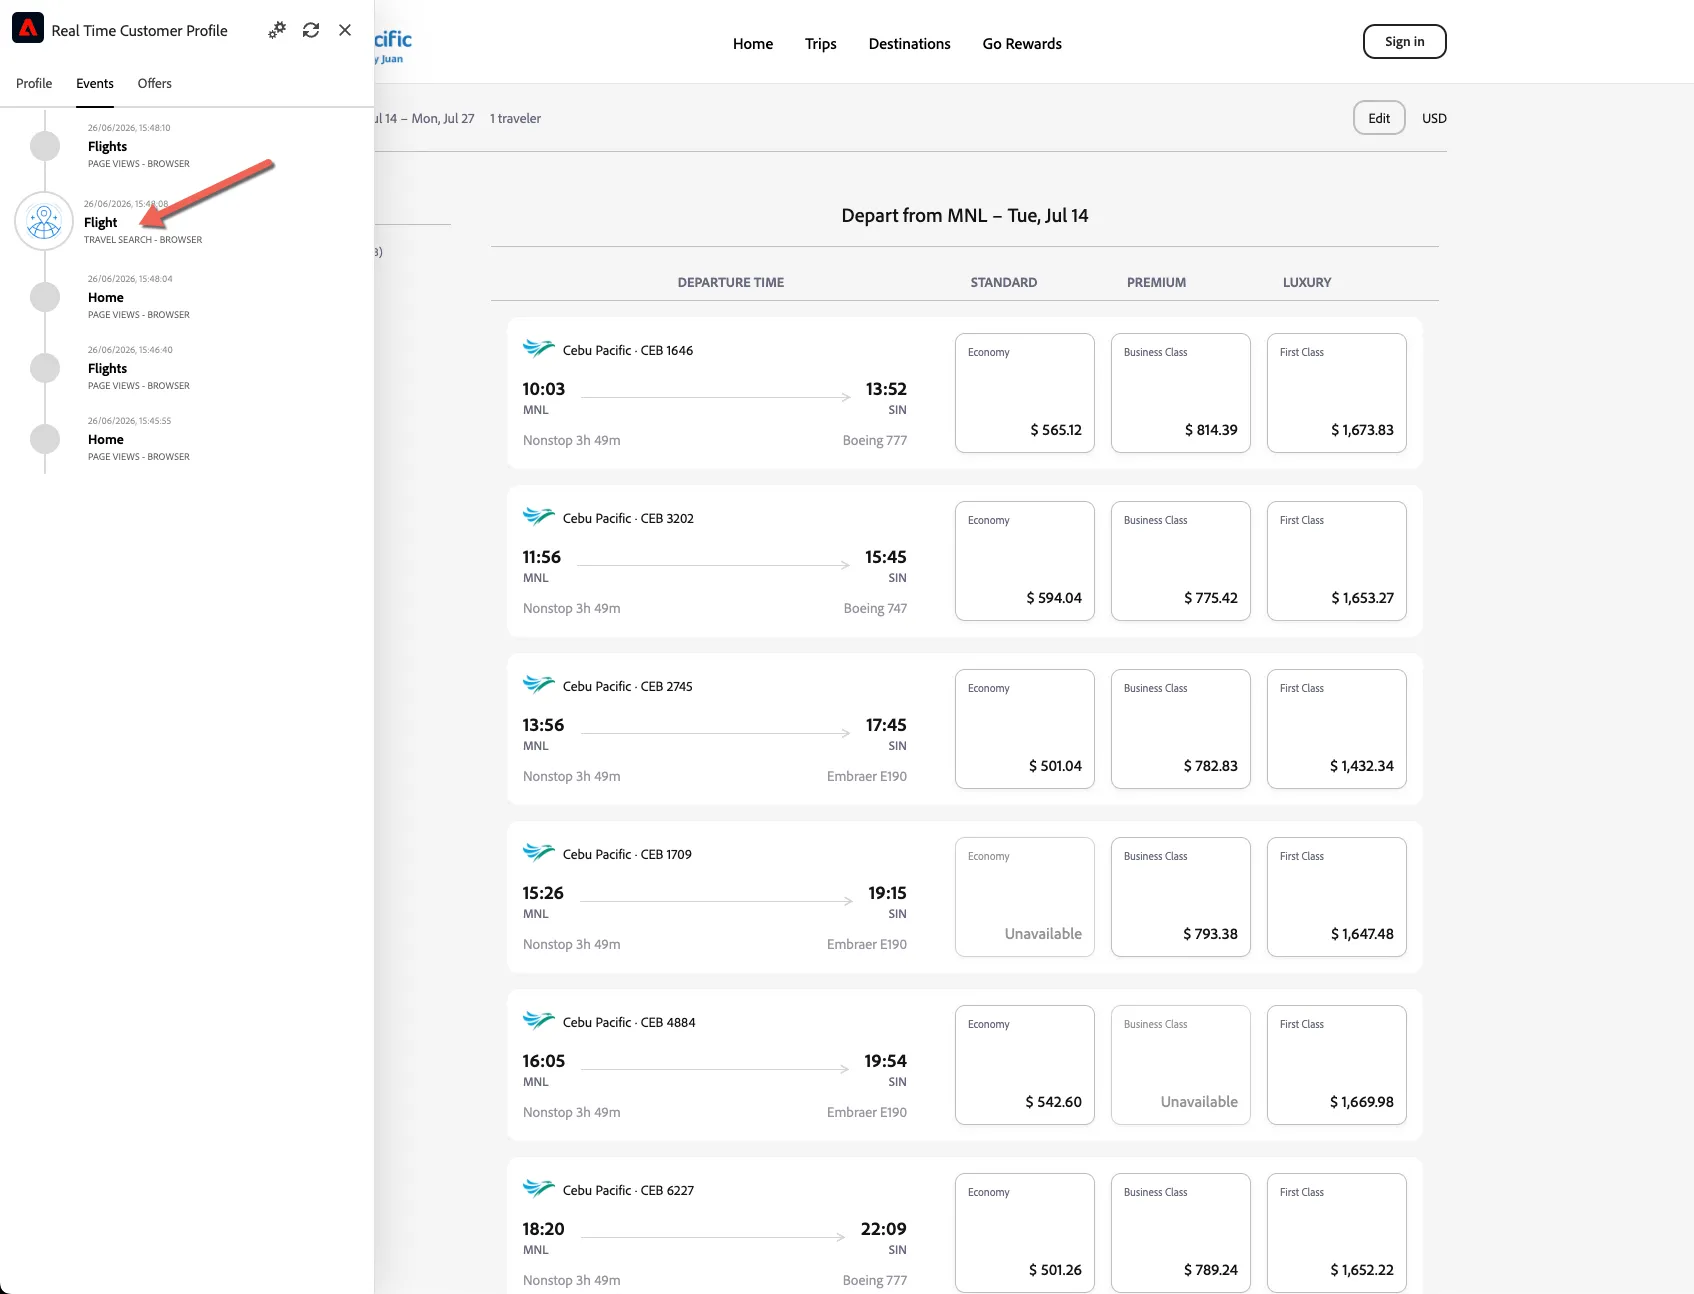The image size is (1694, 1294).
Task: Select the Flight travel search event
Action: [143, 222]
